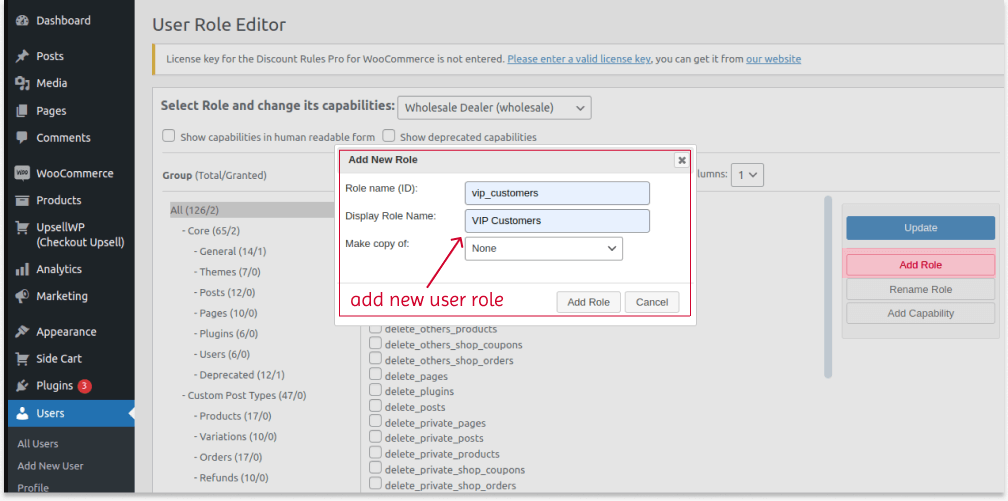Click Add Role in the right panel
The height and width of the screenshot is (501, 1008).
920,265
